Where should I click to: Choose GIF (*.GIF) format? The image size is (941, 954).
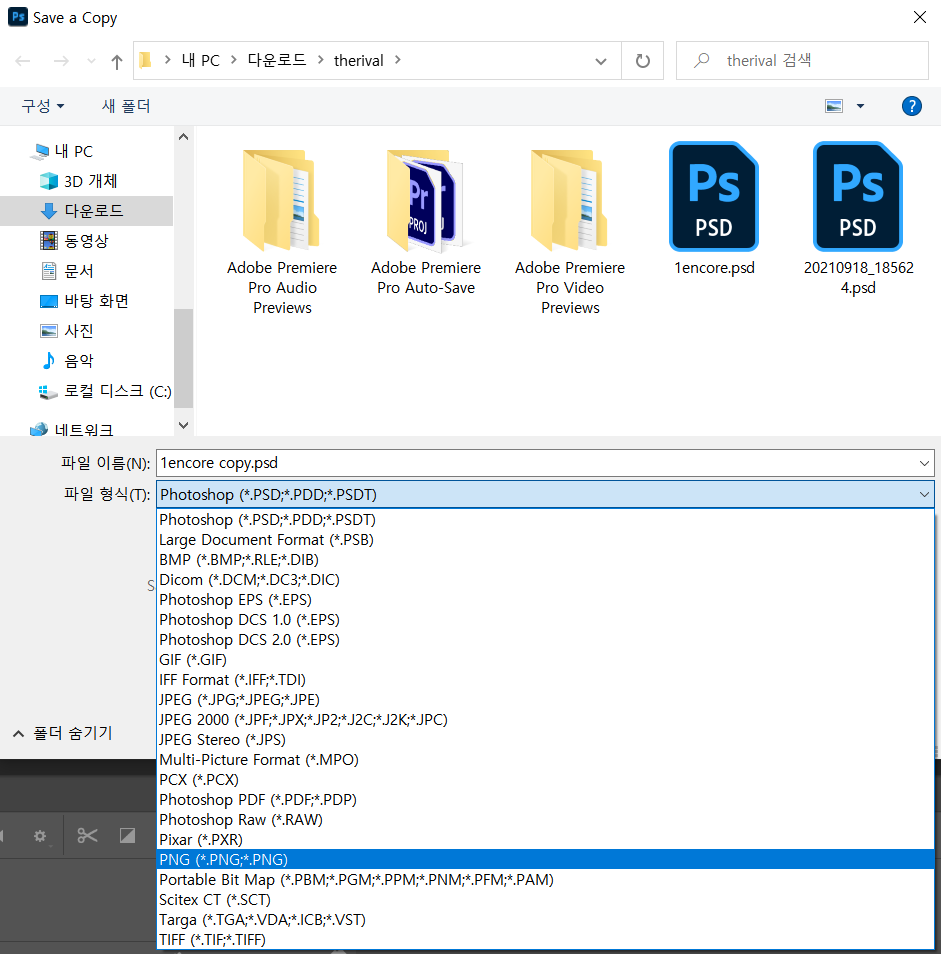point(546,660)
